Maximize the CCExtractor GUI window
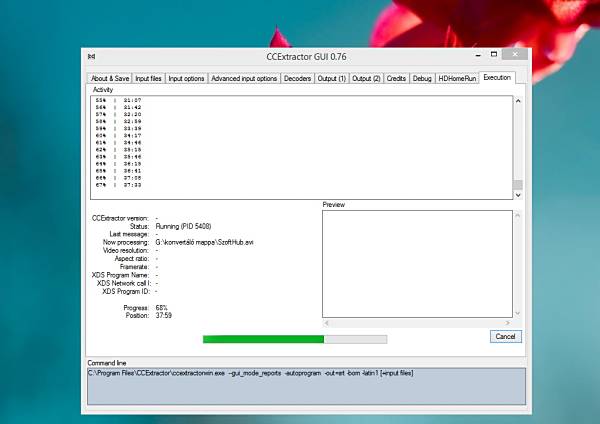The height and width of the screenshot is (424, 600). pyautogui.click(x=494, y=54)
